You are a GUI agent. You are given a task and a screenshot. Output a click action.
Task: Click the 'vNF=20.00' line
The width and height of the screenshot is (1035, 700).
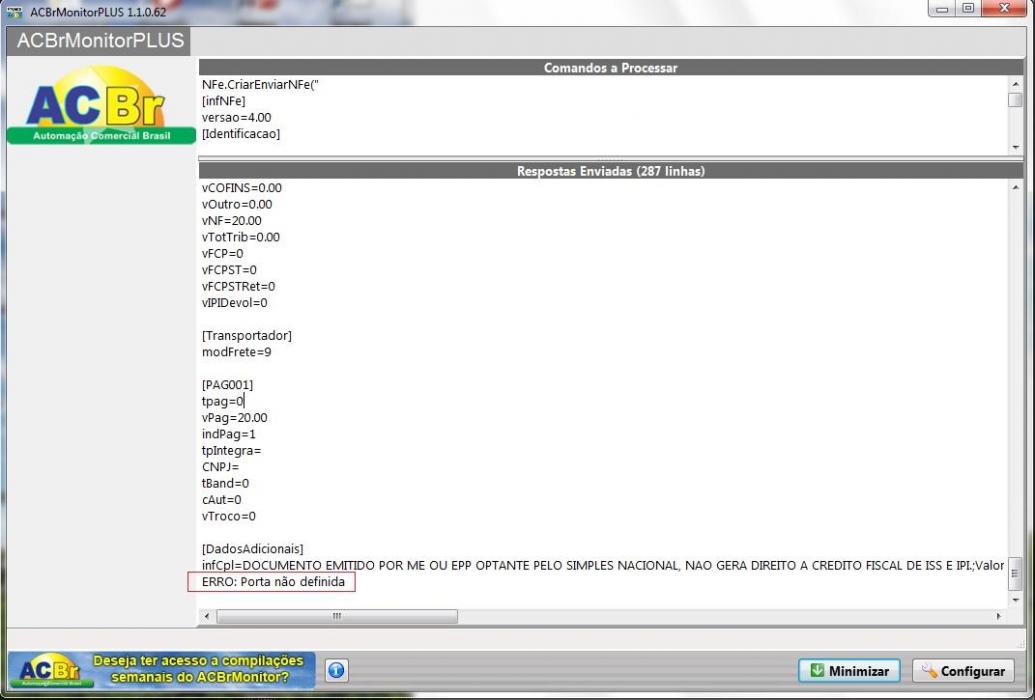(232, 221)
